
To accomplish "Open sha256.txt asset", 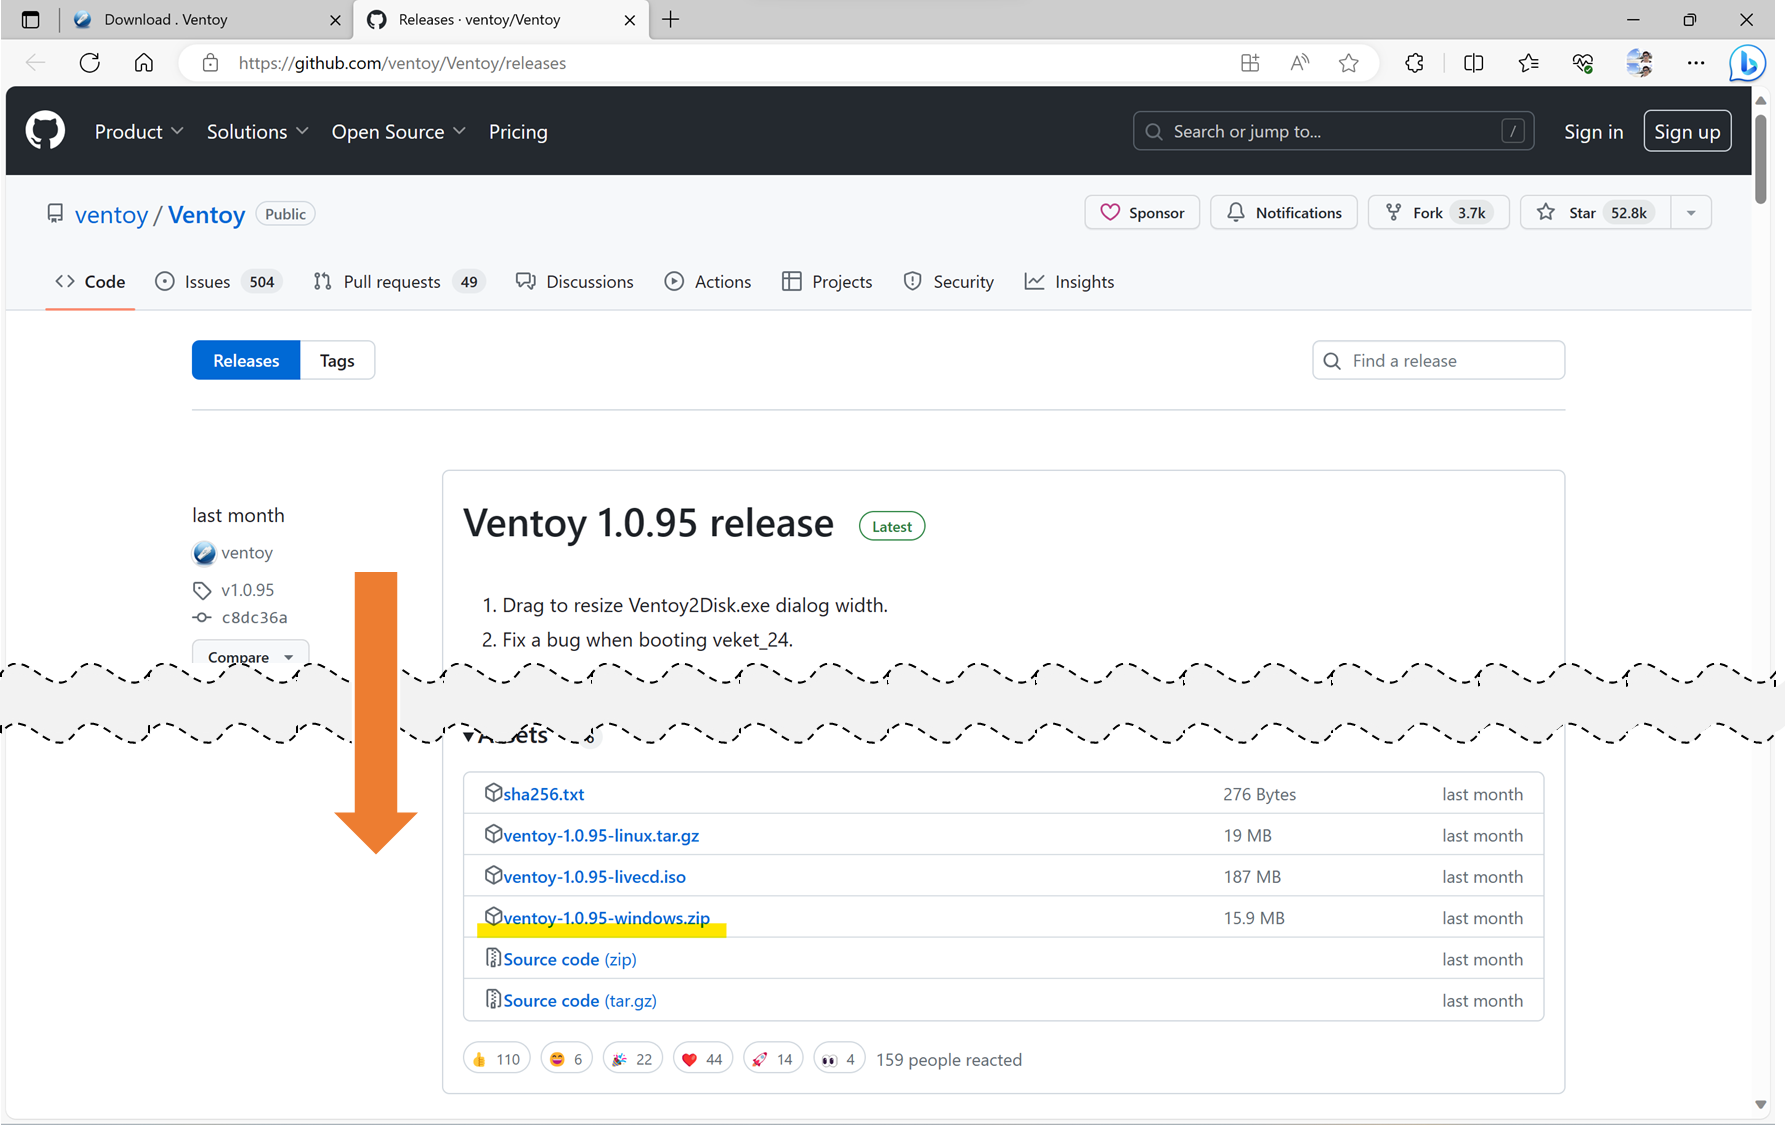I will [543, 794].
